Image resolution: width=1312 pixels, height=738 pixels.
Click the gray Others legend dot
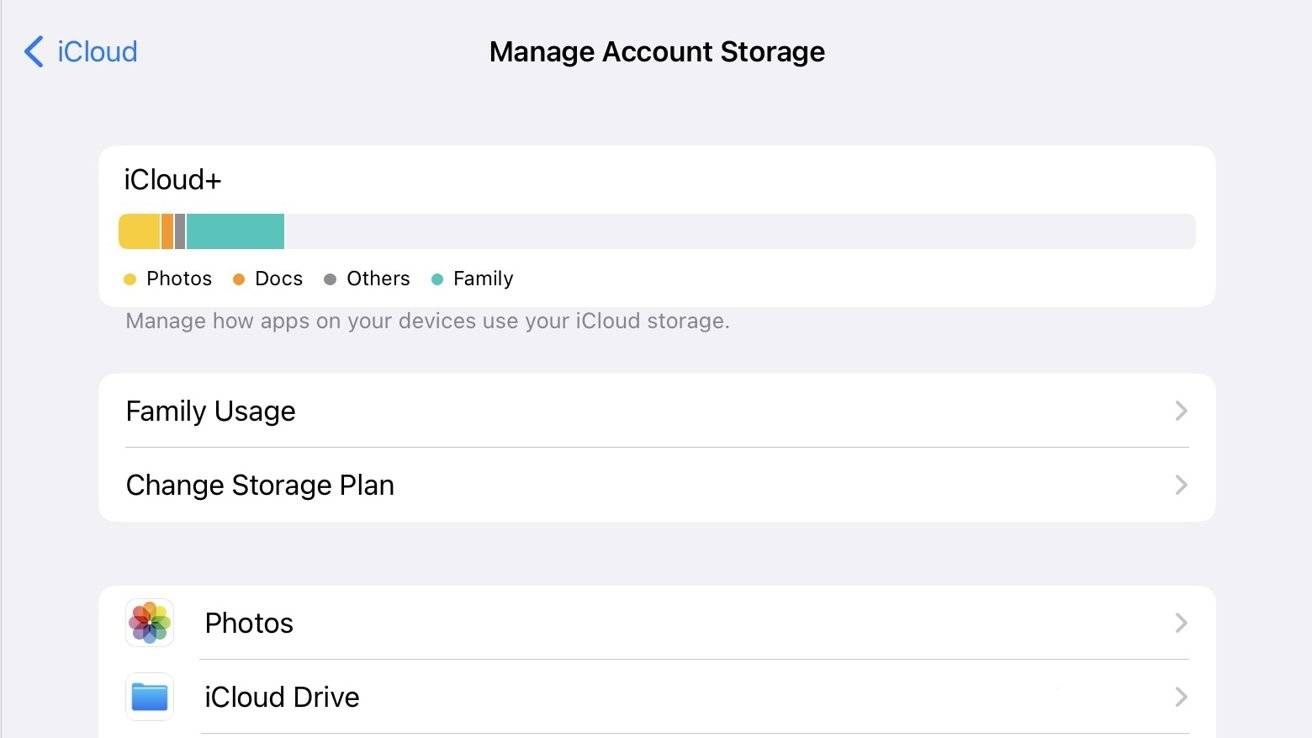coord(330,279)
